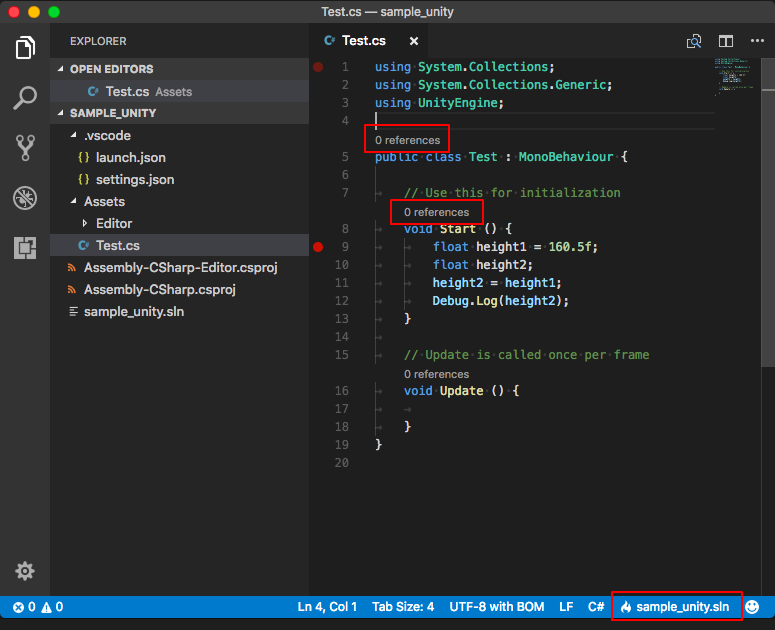Collapse the Open Editors section
Viewport: 775px width, 630px height.
[61, 69]
